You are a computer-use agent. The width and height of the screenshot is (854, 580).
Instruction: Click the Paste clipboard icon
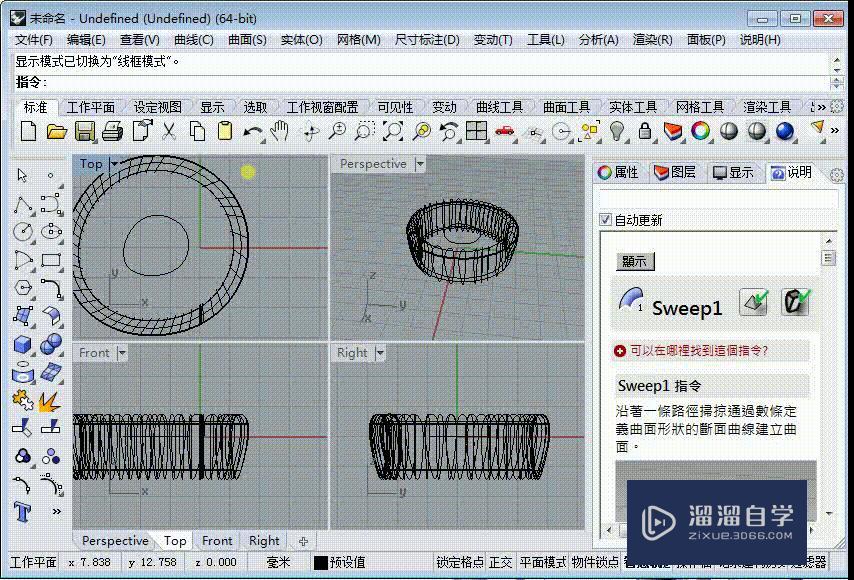[225, 131]
